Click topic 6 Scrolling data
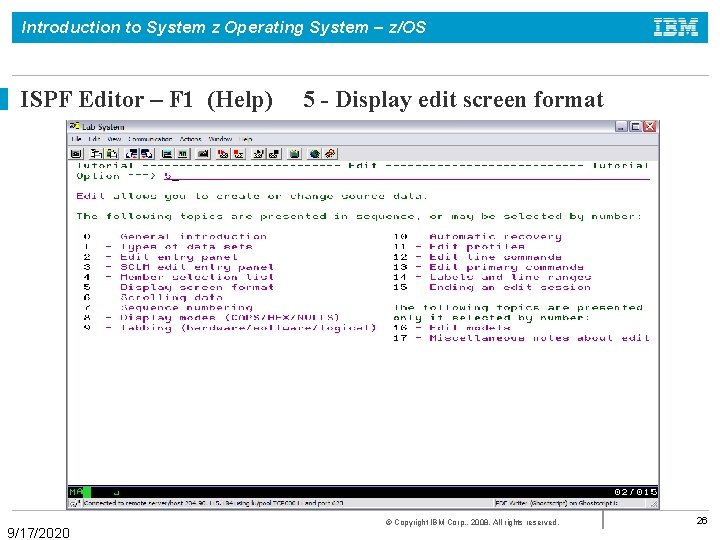The image size is (720, 540). click(x=153, y=297)
